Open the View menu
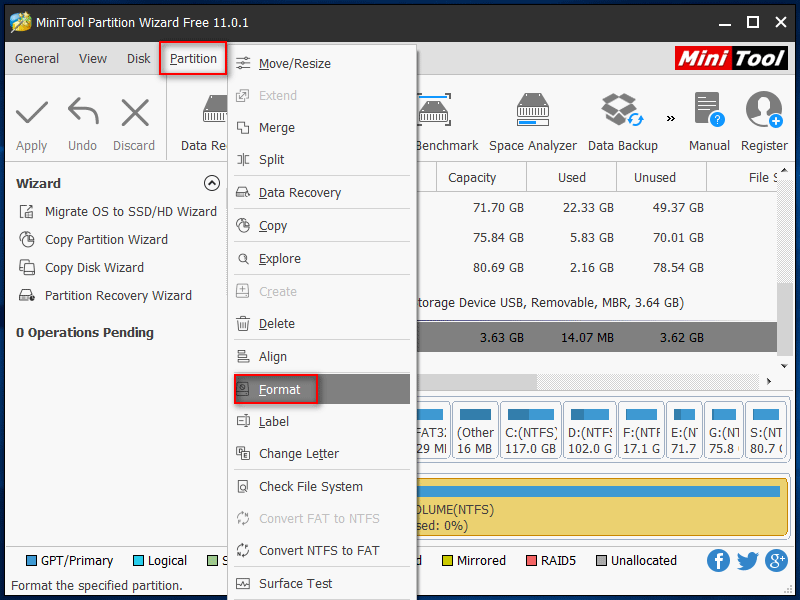The width and height of the screenshot is (800, 600). [x=93, y=59]
